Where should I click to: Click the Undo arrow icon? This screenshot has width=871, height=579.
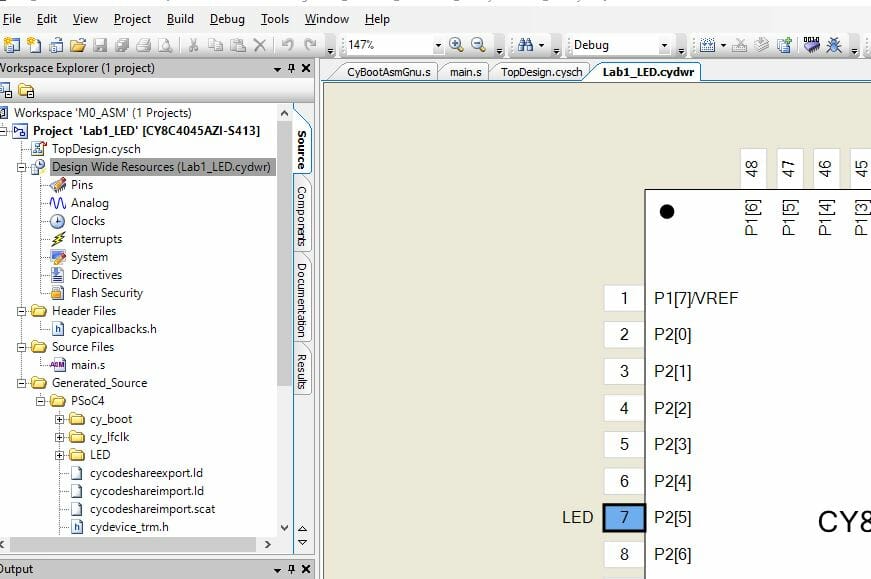[287, 45]
